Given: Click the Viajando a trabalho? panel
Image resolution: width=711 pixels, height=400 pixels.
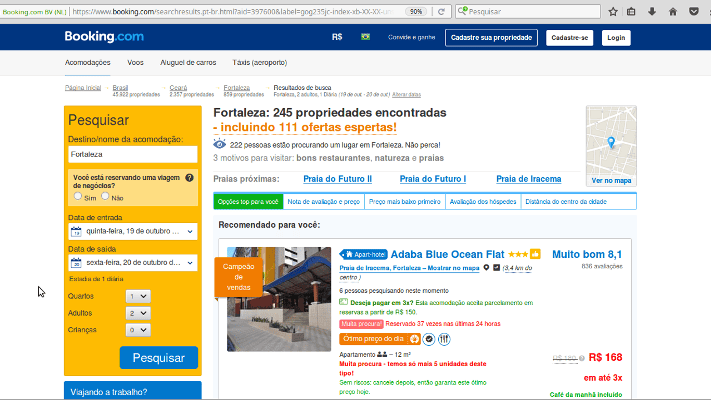Looking at the screenshot, I should pyautogui.click(x=133, y=391).
